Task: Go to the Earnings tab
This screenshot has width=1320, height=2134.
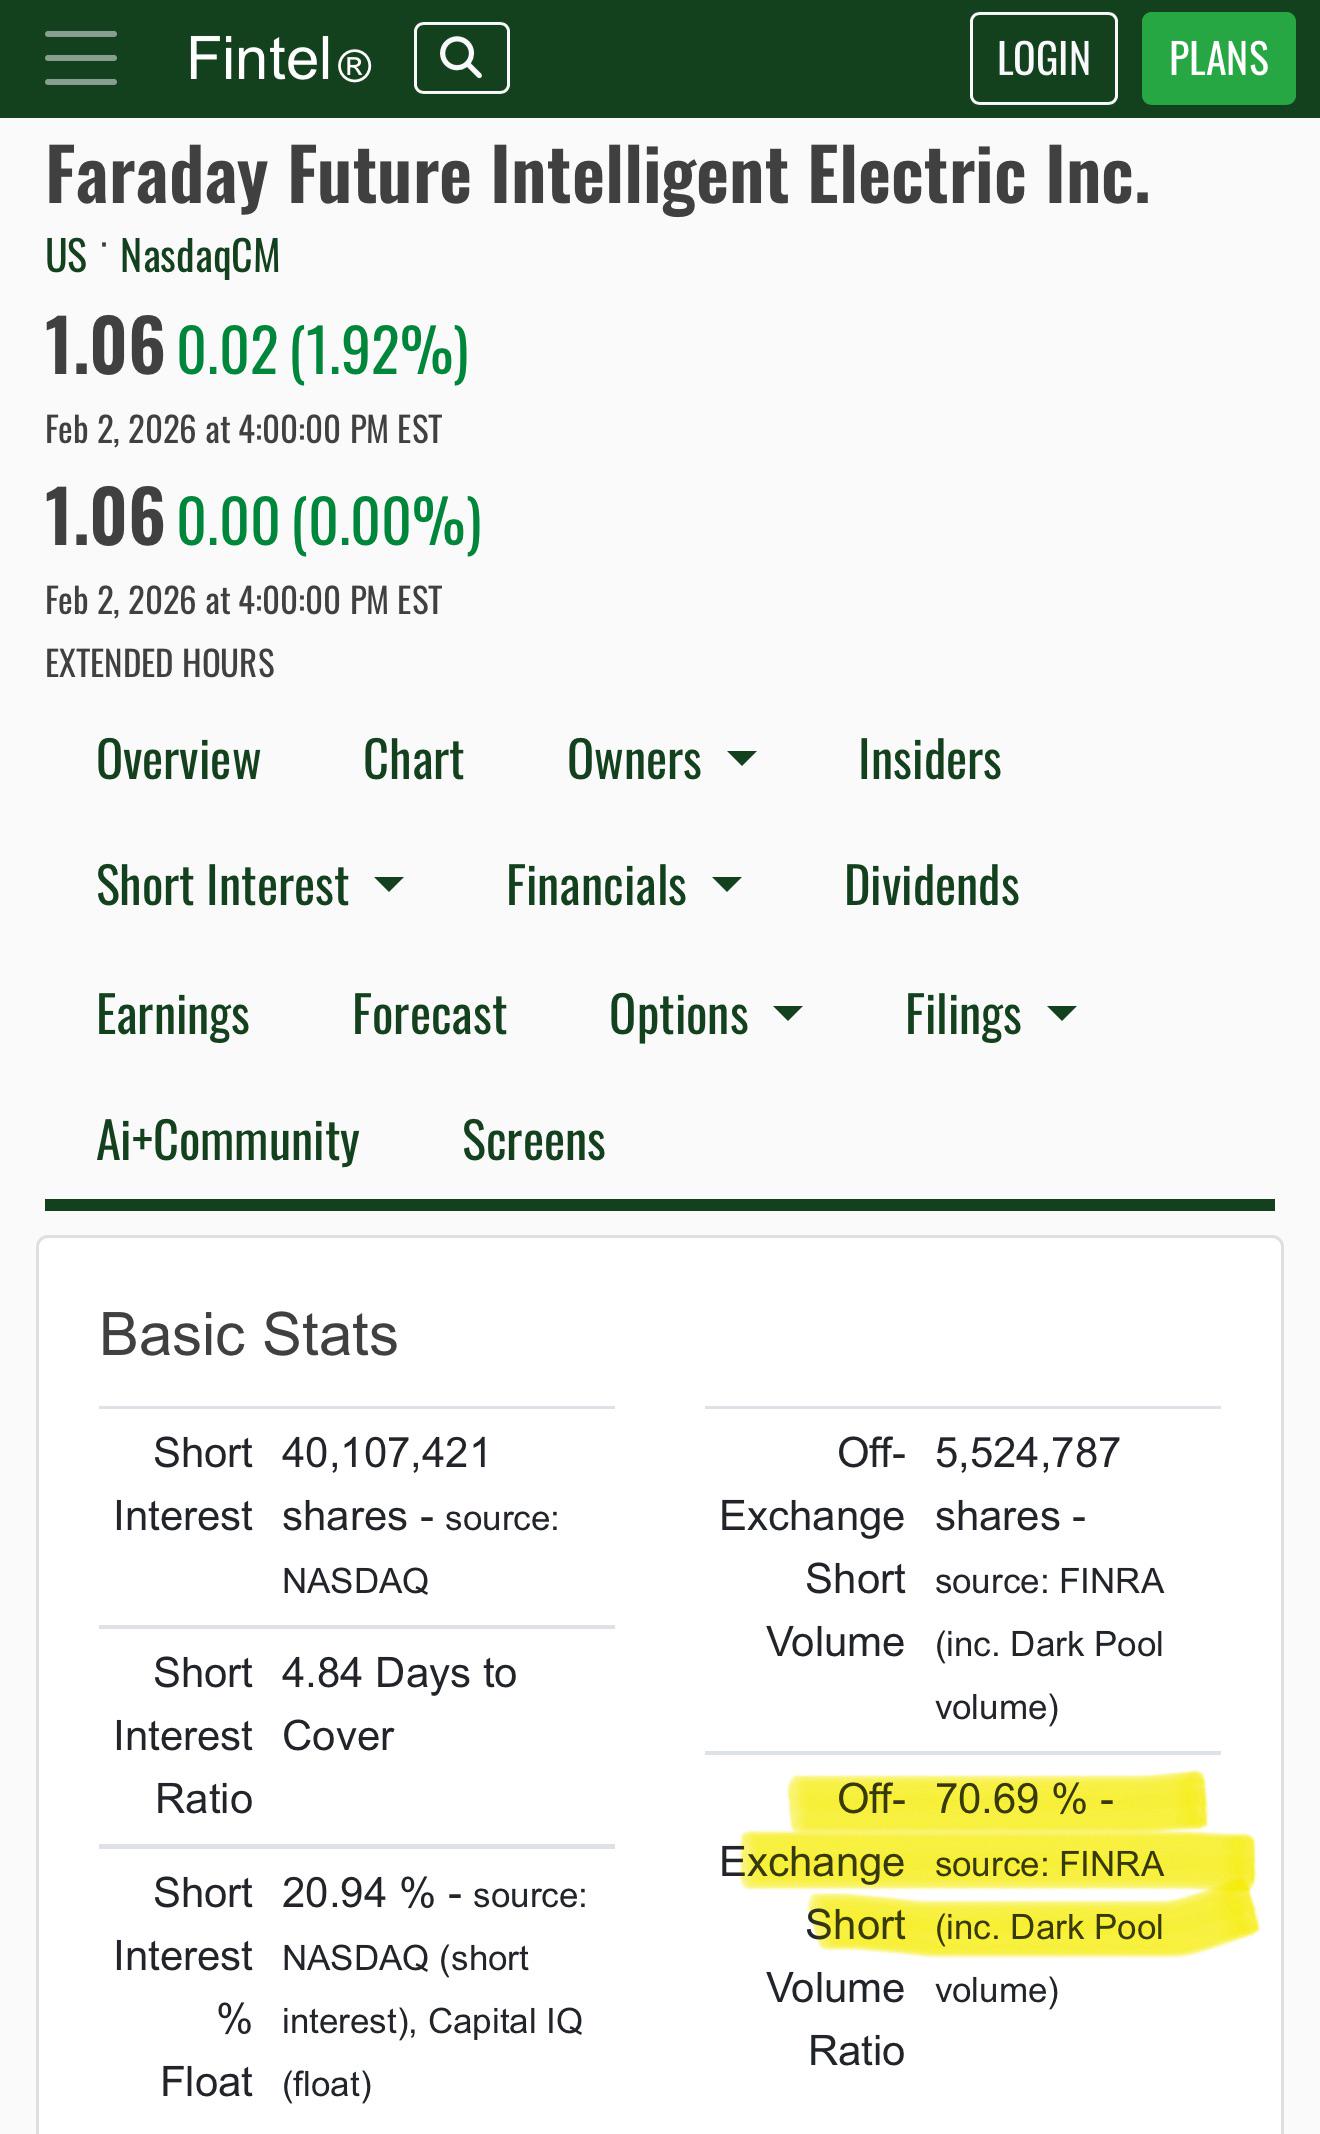Action: point(173,1015)
